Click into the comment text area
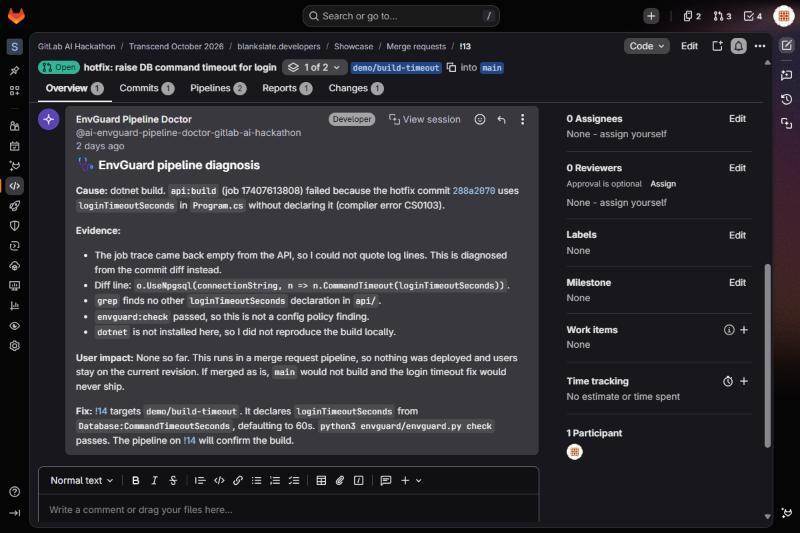 [x=289, y=509]
